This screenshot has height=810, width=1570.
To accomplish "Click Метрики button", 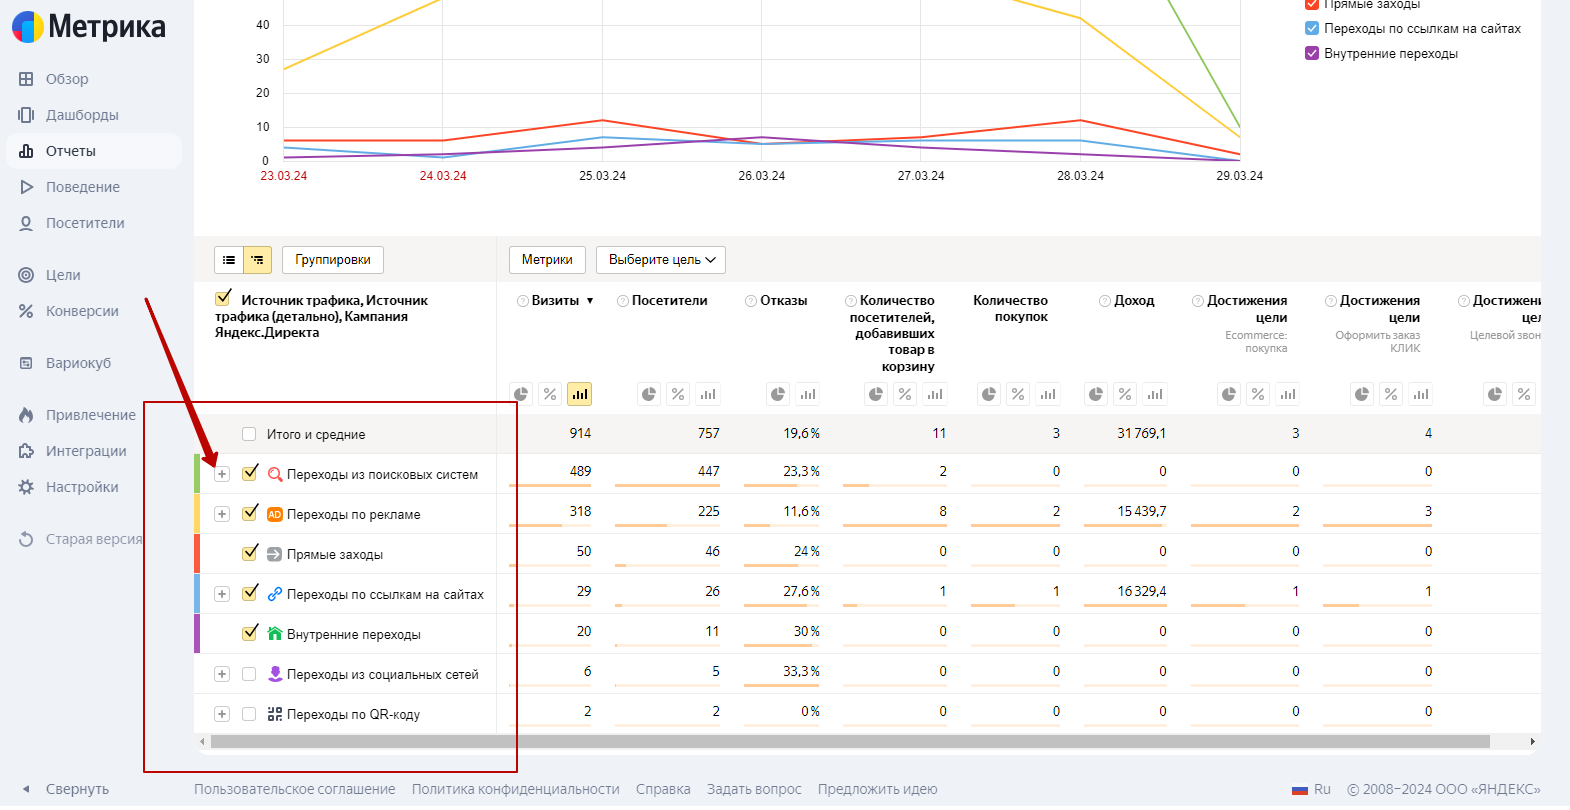I will click(547, 260).
